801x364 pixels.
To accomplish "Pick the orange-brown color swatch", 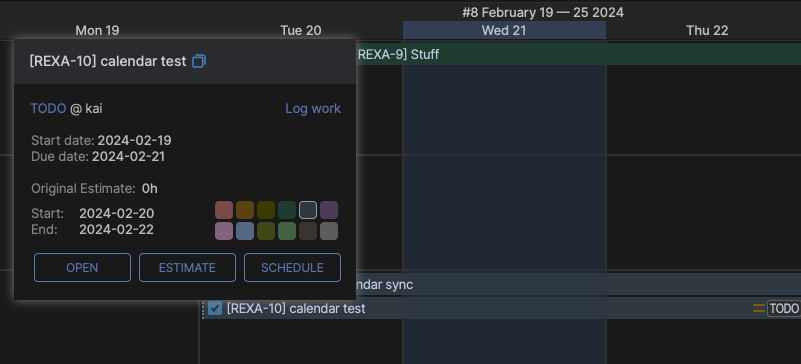I will [245, 210].
